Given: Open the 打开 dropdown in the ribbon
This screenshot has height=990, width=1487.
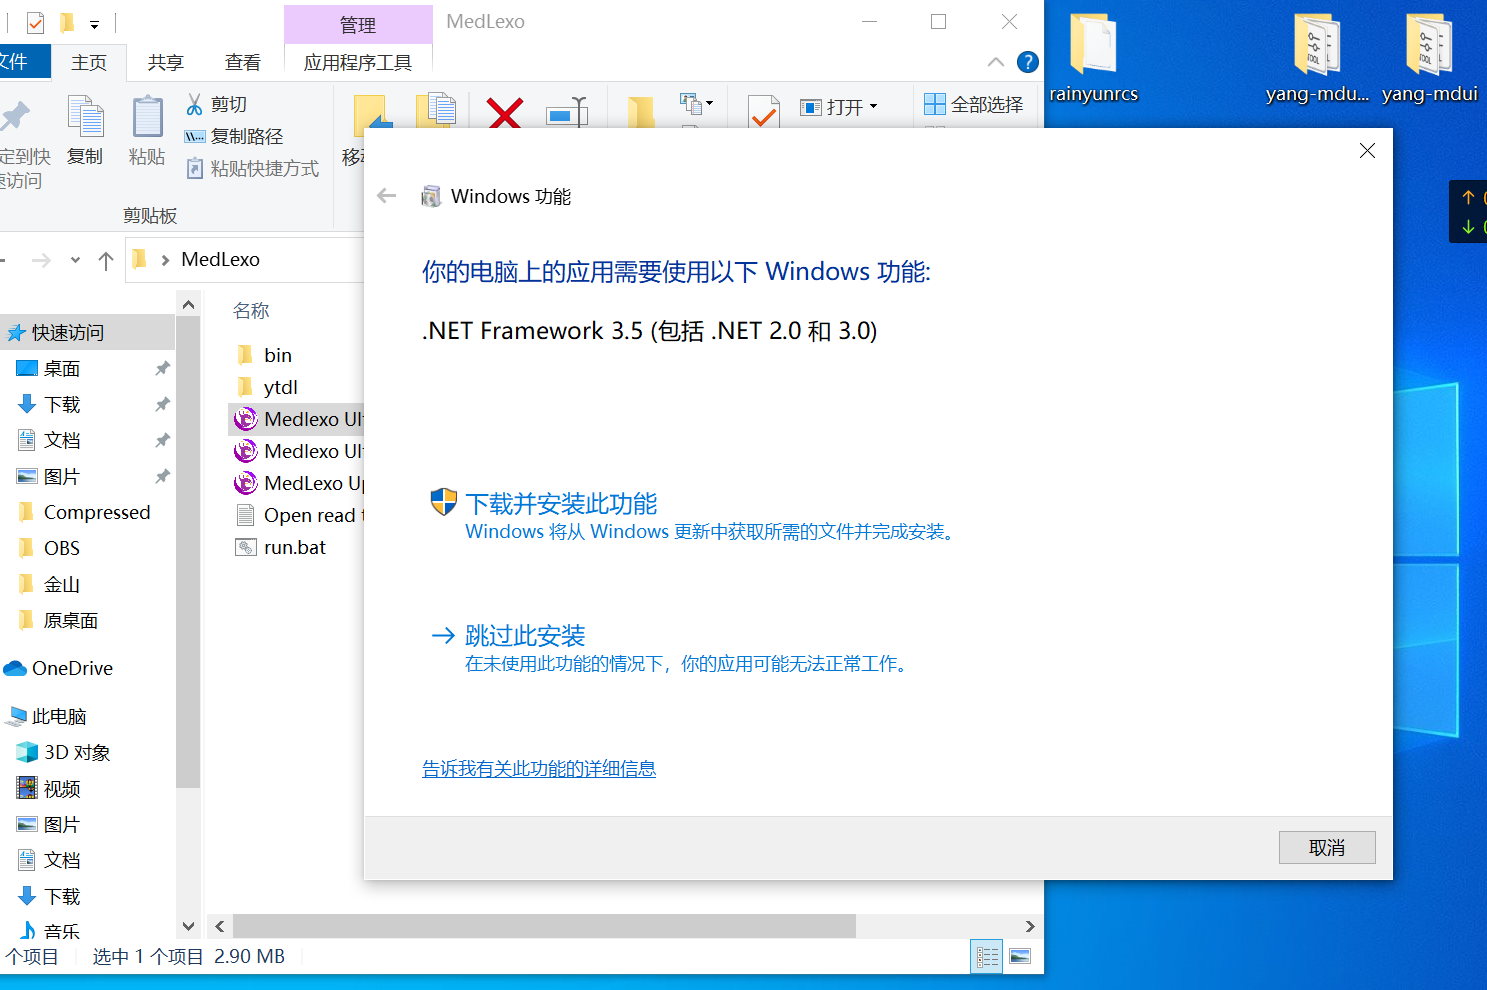Looking at the screenshot, I should 840,106.
